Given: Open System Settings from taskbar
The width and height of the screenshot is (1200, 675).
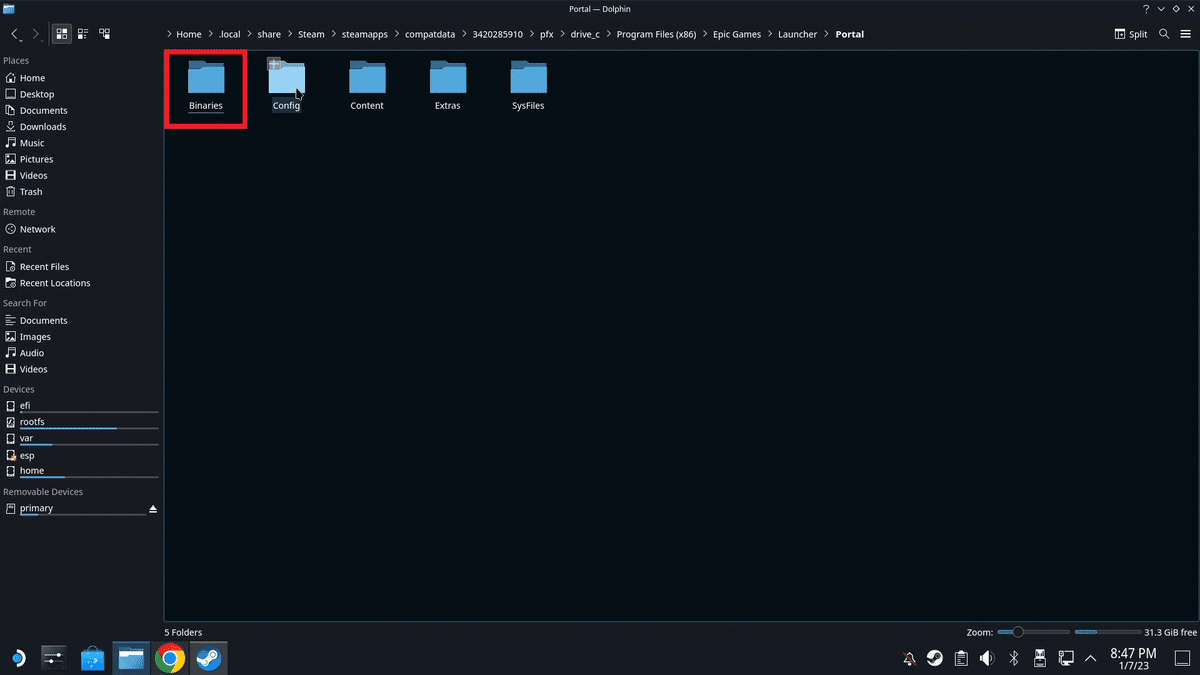Looking at the screenshot, I should [x=54, y=657].
